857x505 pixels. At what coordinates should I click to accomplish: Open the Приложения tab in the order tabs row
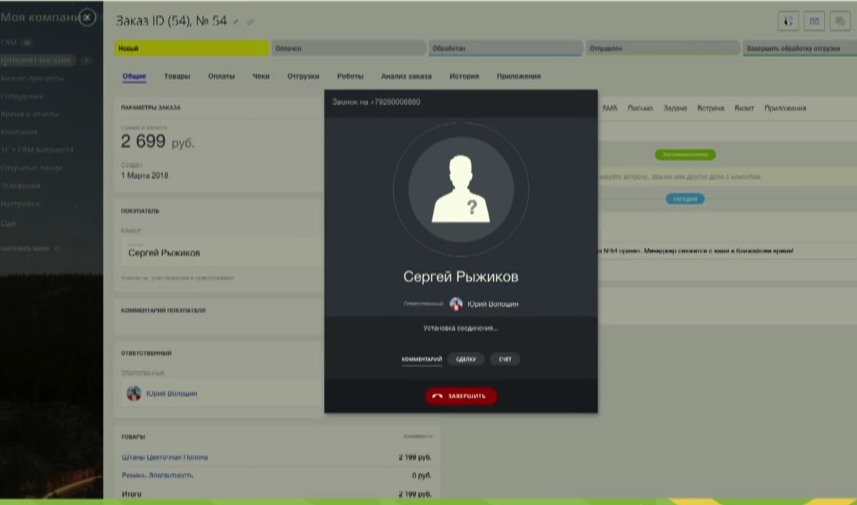pyautogui.click(x=519, y=76)
